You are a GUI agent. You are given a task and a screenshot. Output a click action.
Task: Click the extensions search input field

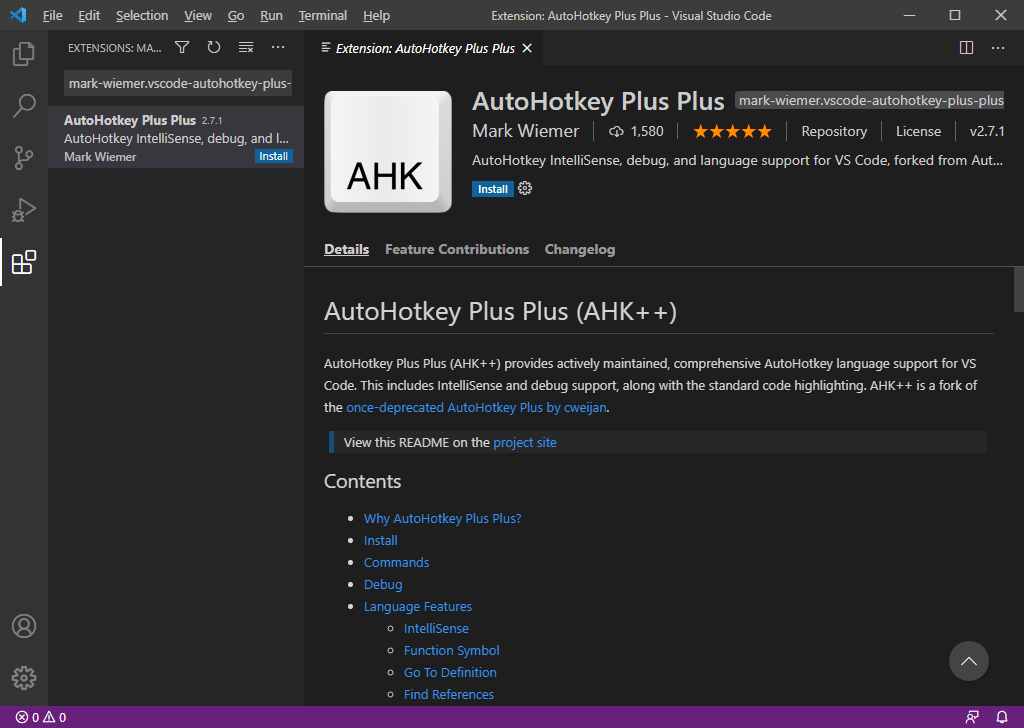tap(177, 83)
